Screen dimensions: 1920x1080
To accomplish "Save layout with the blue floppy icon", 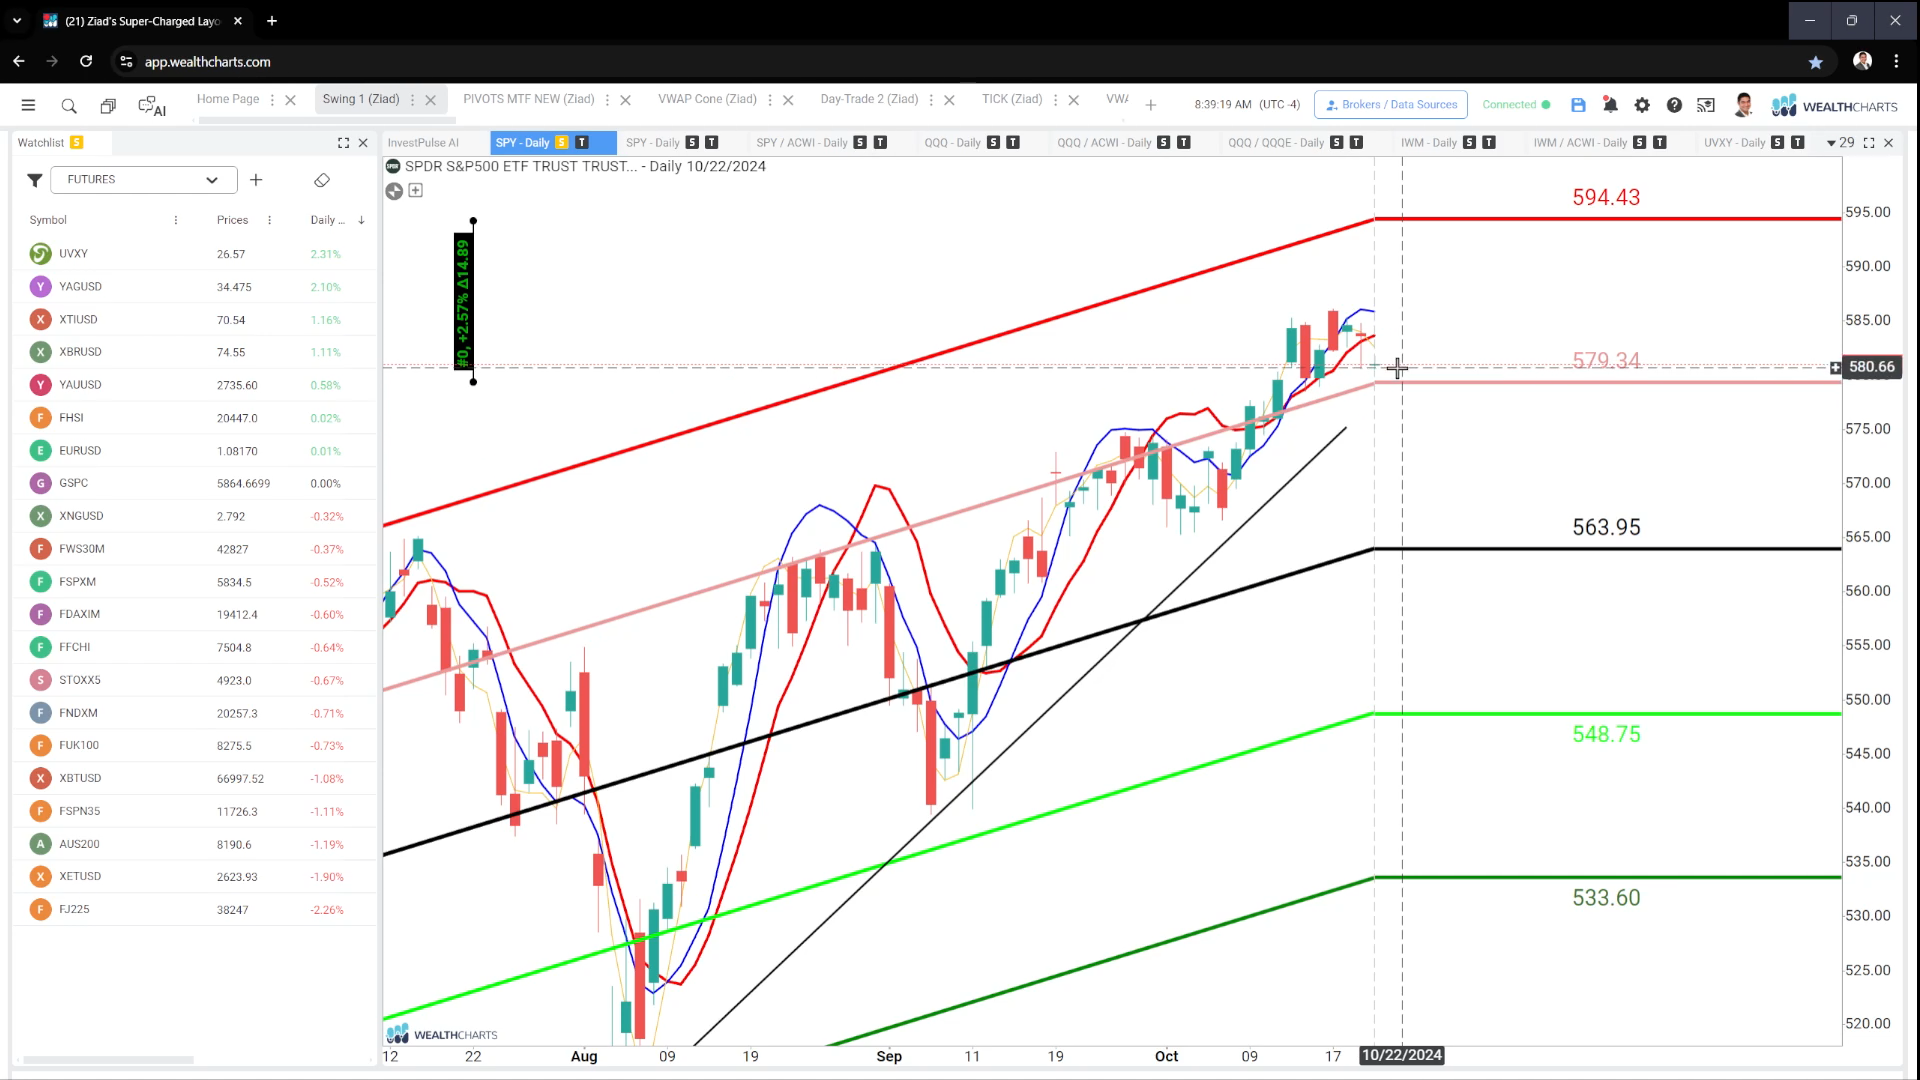I will tap(1578, 105).
